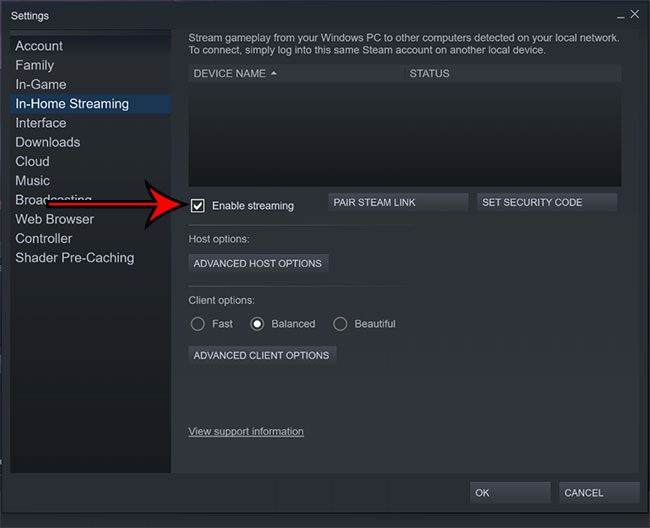Open Advanced Host Options
The height and width of the screenshot is (528, 650).
(258, 263)
